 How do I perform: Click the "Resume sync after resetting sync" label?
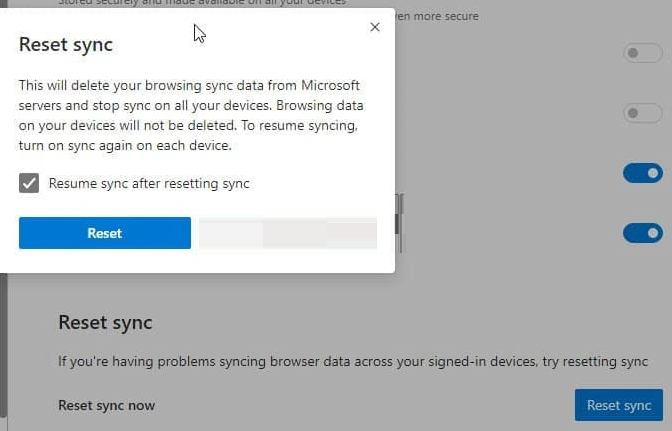149,183
